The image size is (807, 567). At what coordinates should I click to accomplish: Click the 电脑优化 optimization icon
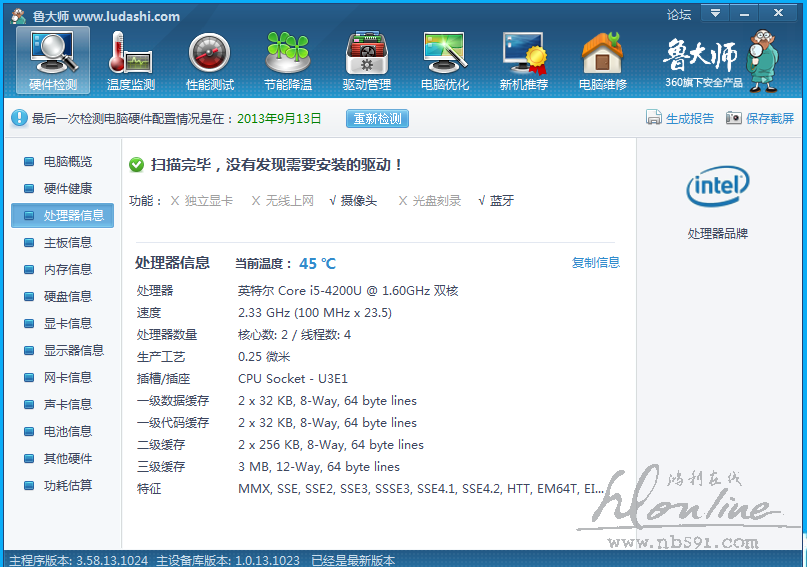(445, 59)
